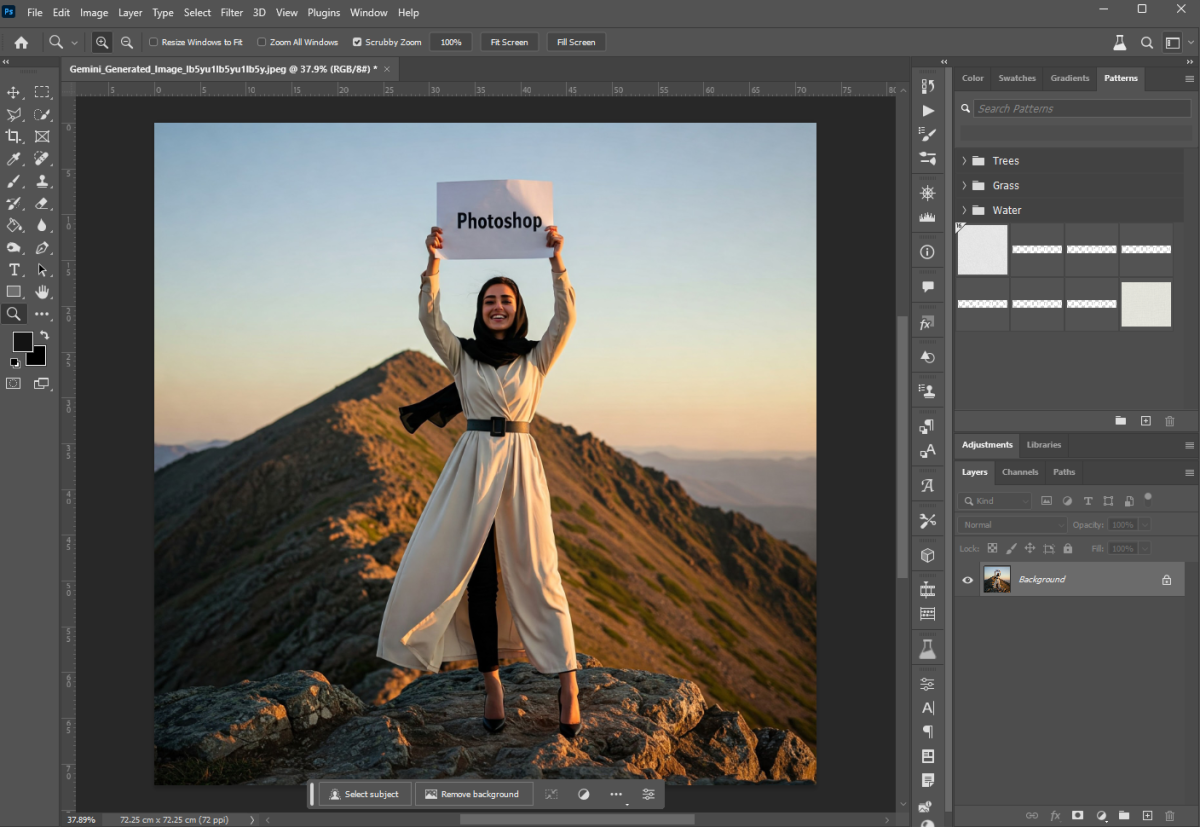
Task: Select the Frame tool
Action: (42, 136)
